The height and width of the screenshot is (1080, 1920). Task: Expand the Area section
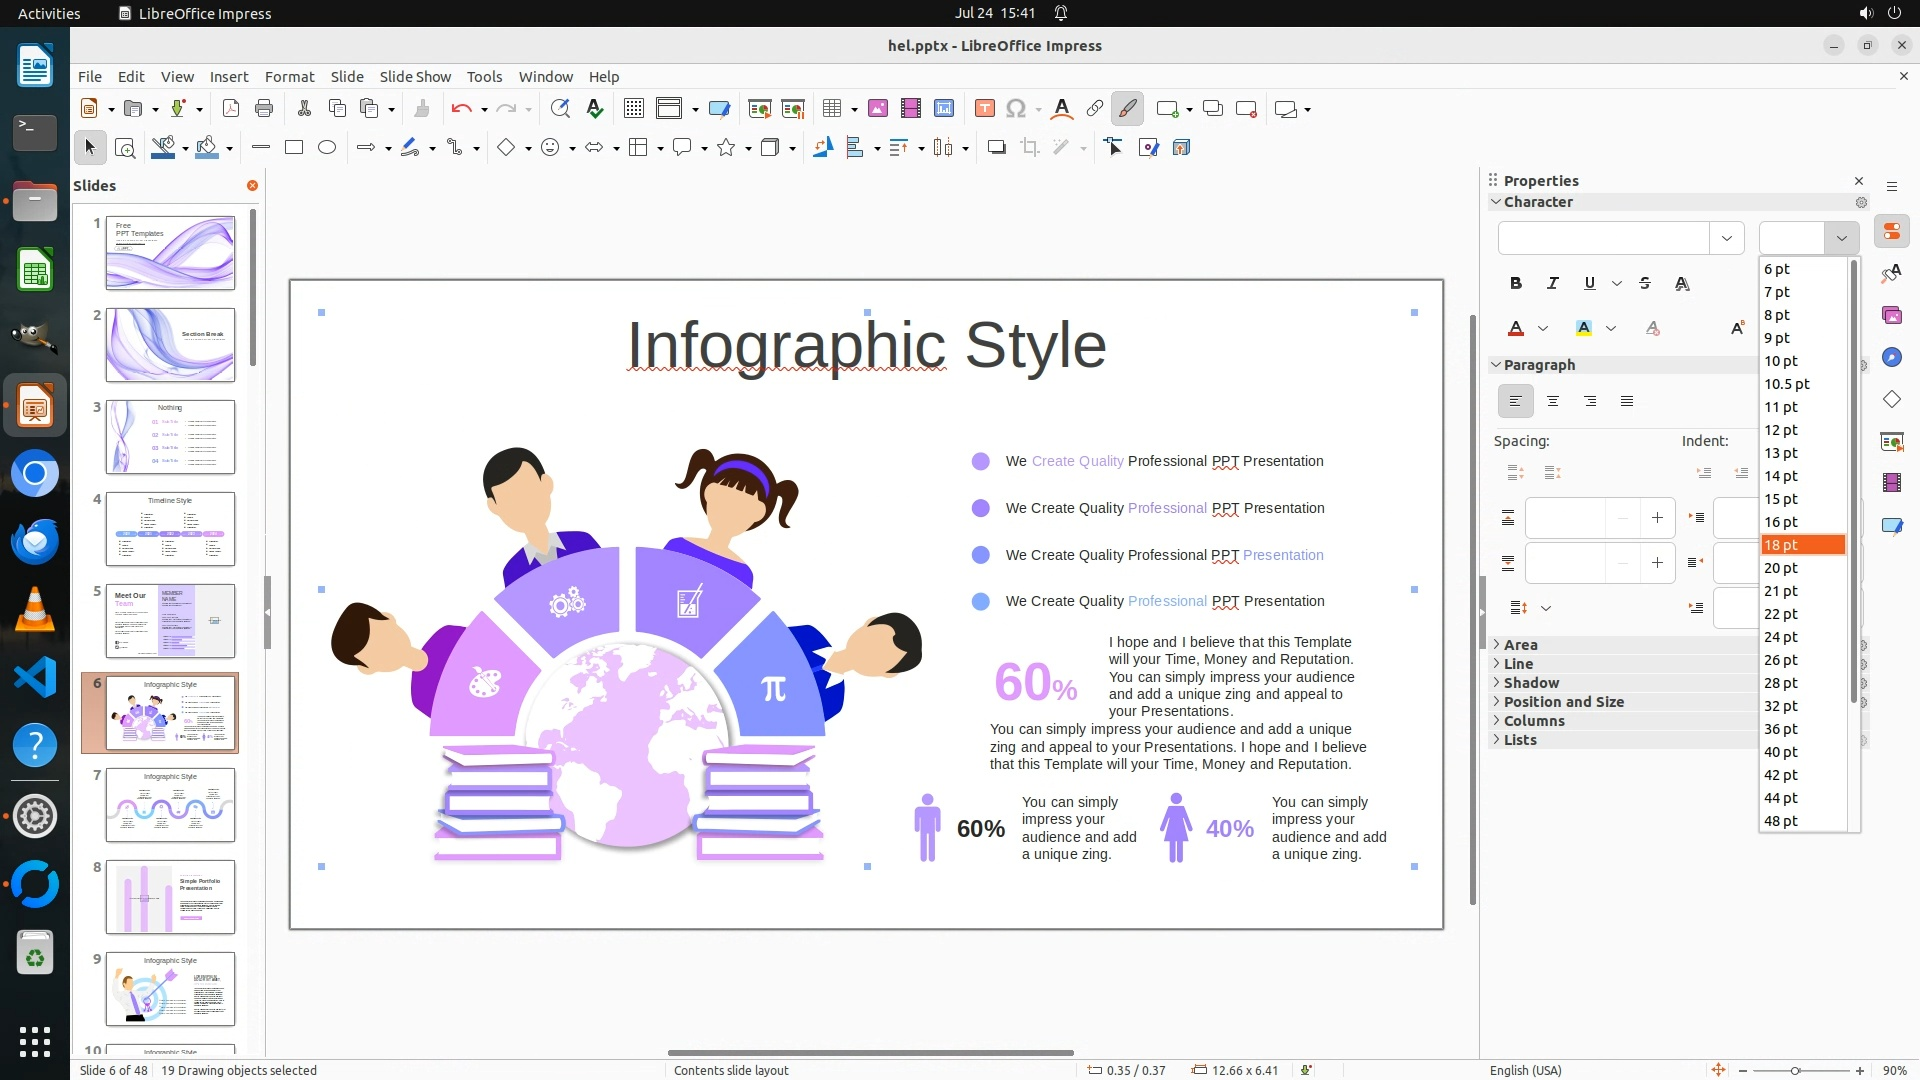[x=1520, y=645]
